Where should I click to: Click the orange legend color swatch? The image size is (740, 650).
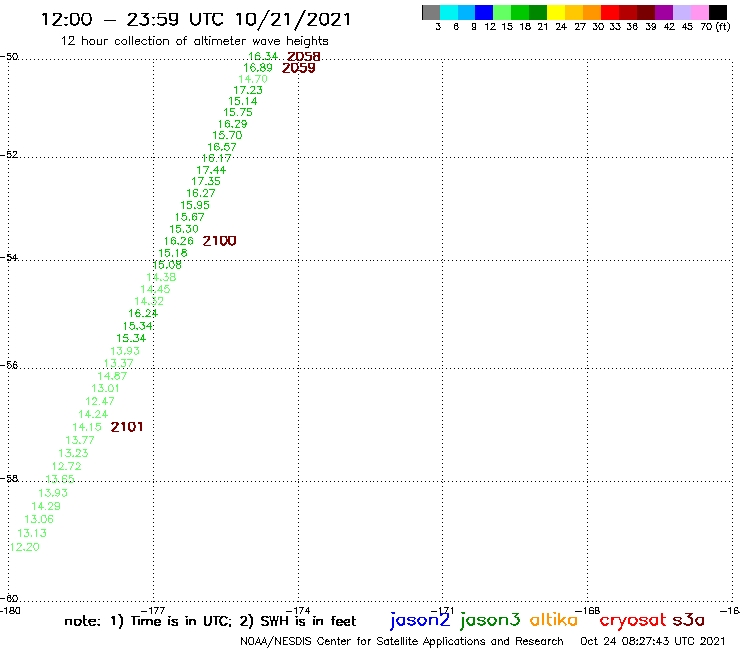tap(592, 12)
